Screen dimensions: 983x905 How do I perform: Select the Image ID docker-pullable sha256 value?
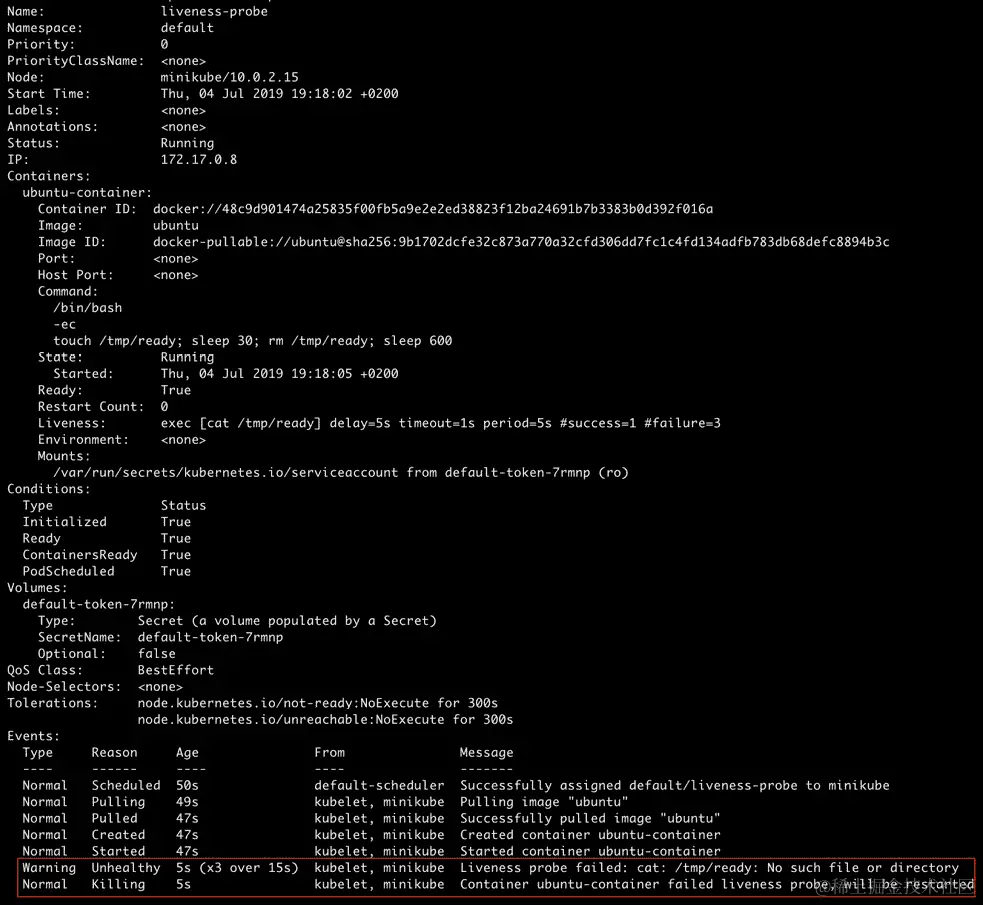point(521,241)
